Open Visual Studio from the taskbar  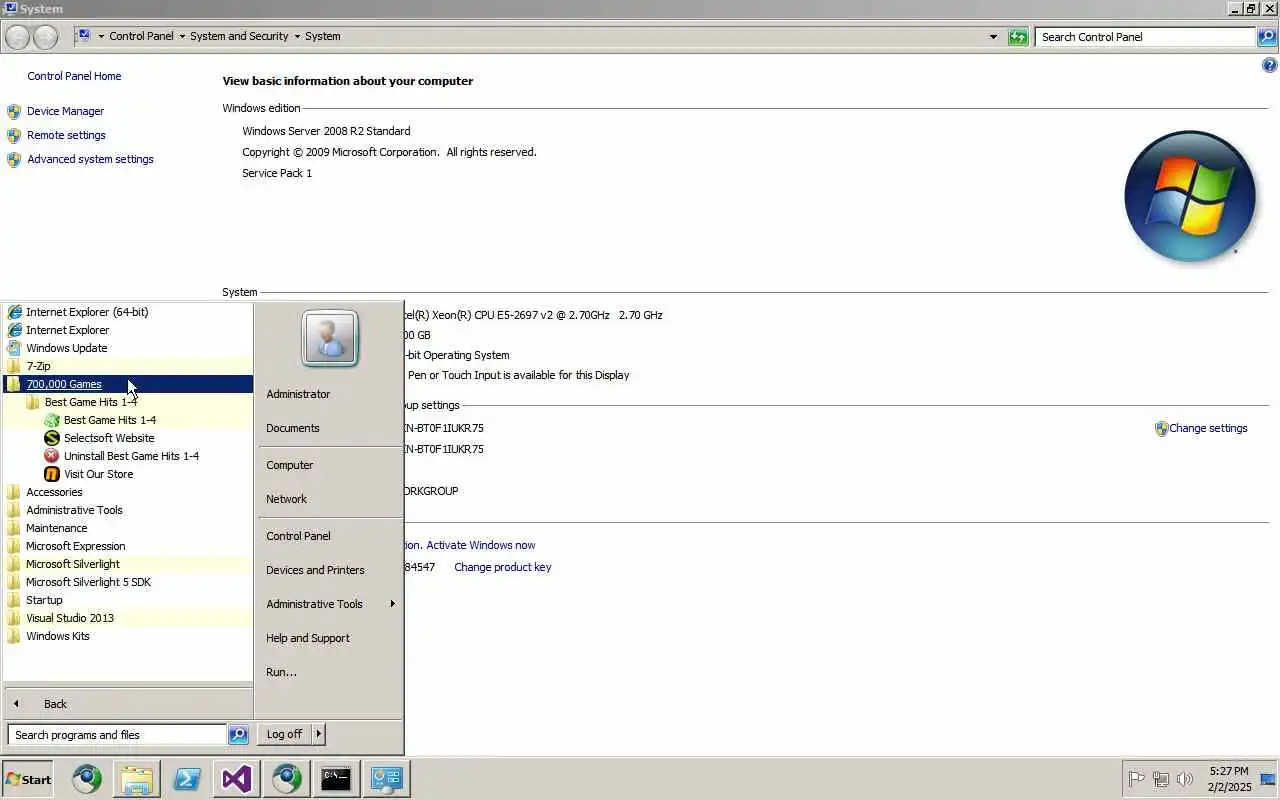(237, 779)
